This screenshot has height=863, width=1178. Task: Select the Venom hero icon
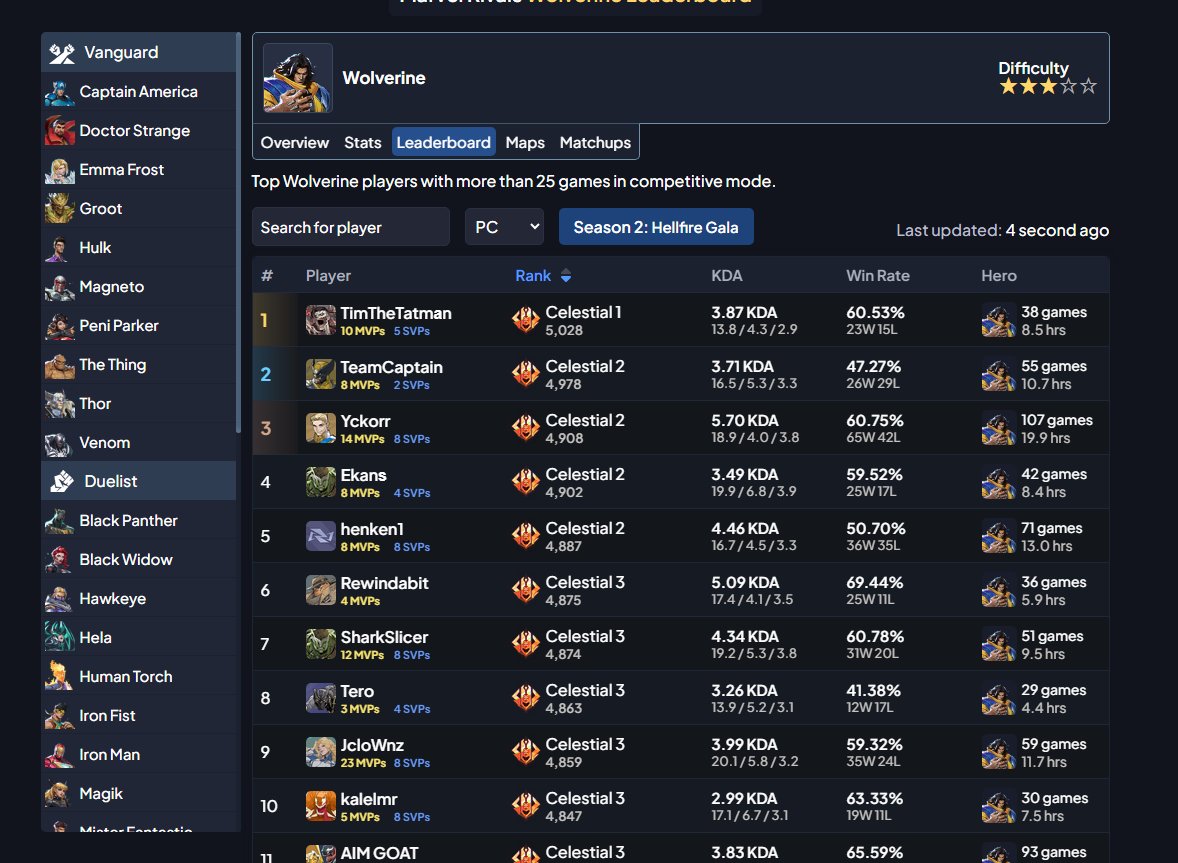click(x=59, y=444)
